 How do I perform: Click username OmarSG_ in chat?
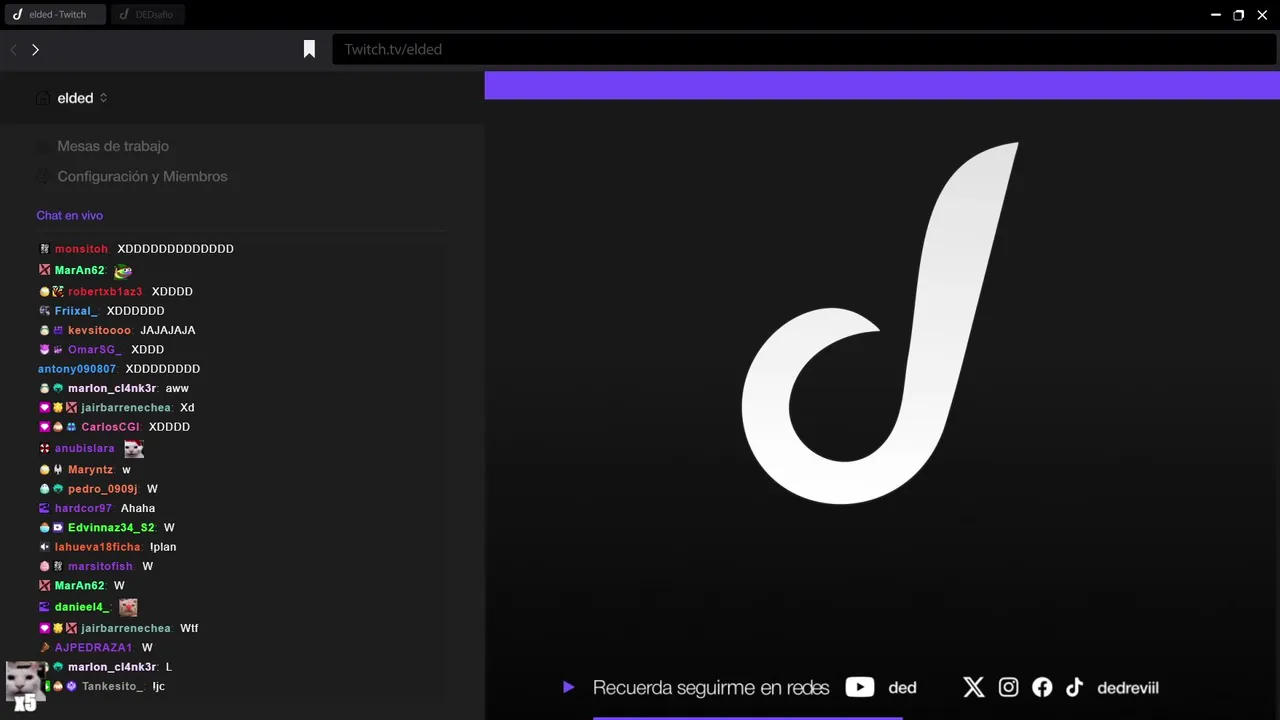(x=95, y=350)
